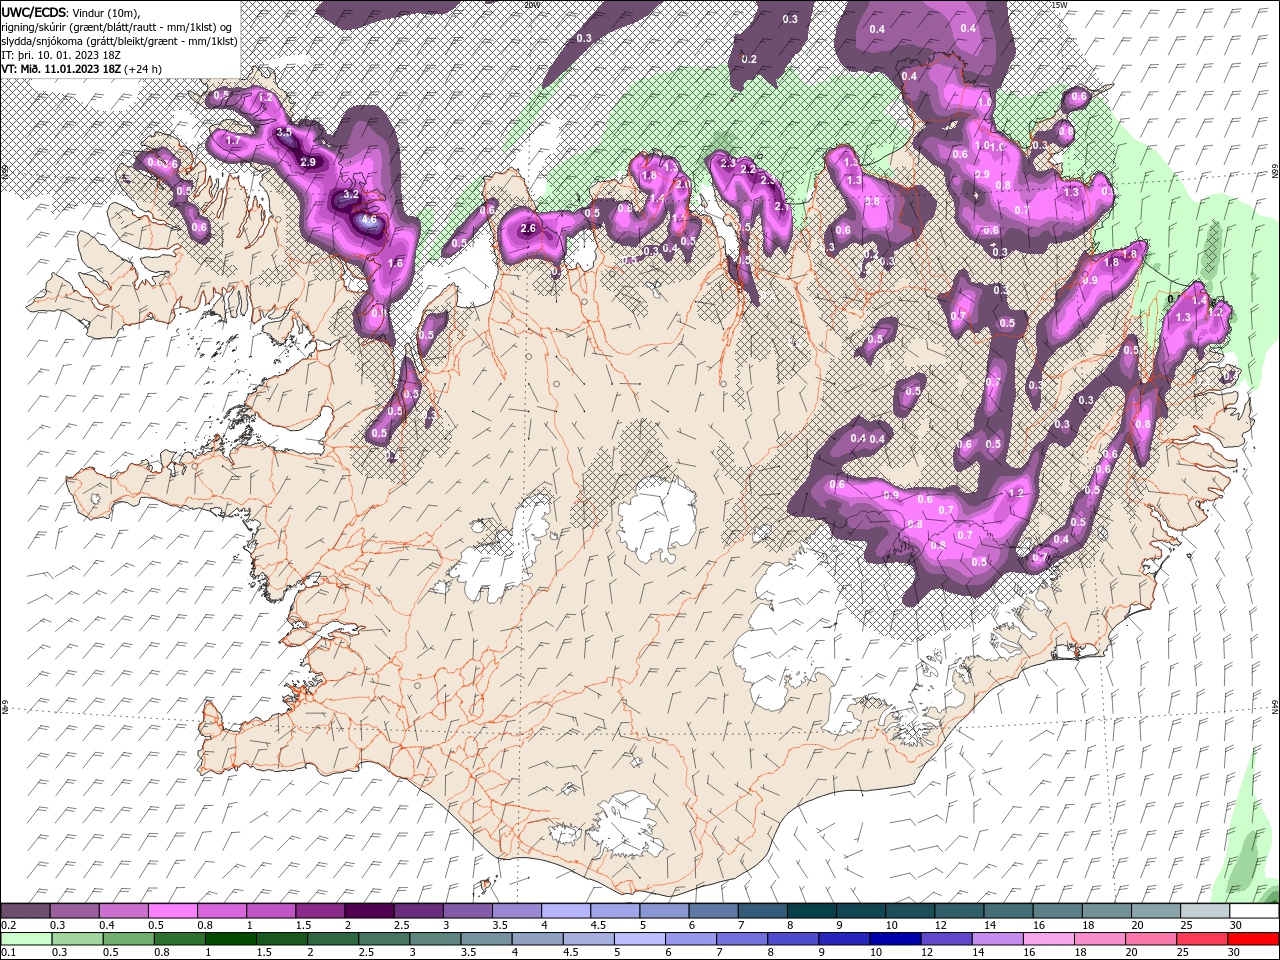Select the darkest green 1 swatch in lower legend
This screenshot has width=1280, height=960.
tap(230, 939)
